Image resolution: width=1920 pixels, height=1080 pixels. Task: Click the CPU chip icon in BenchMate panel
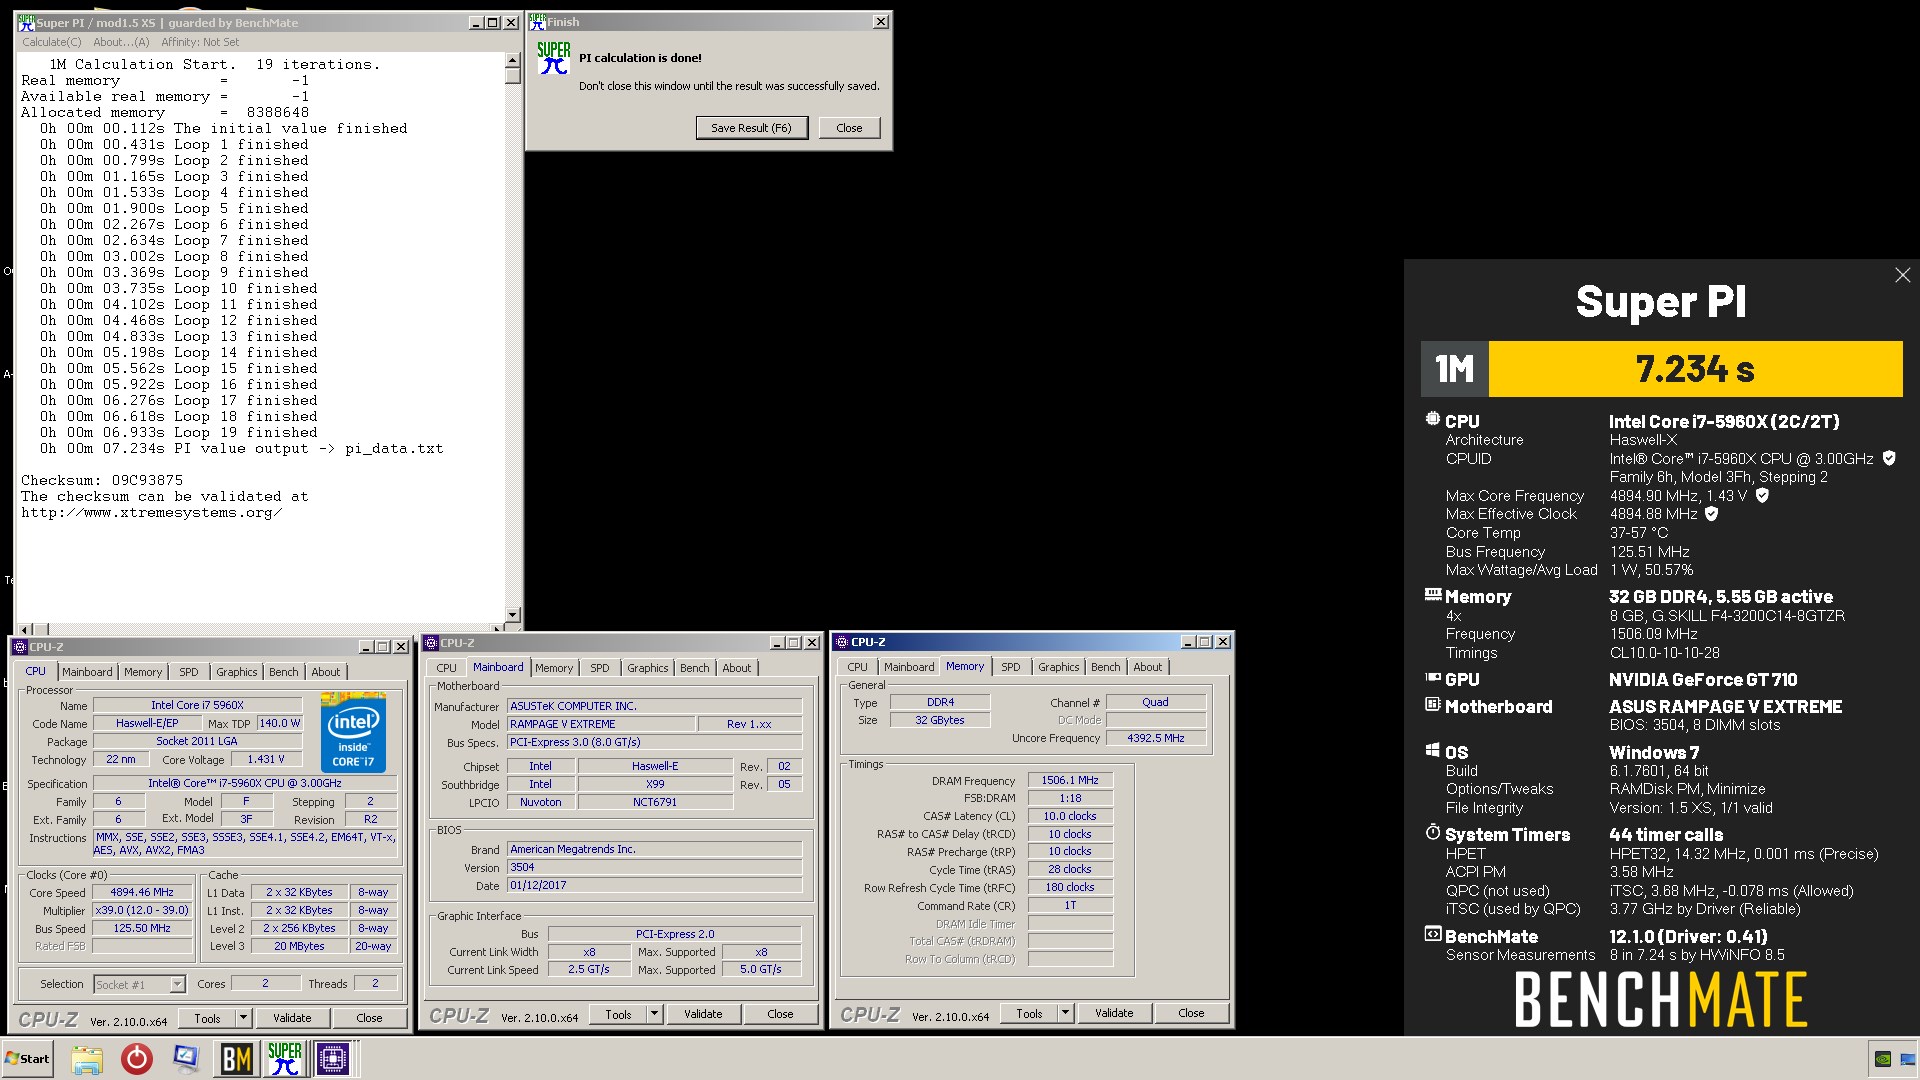coord(1432,420)
